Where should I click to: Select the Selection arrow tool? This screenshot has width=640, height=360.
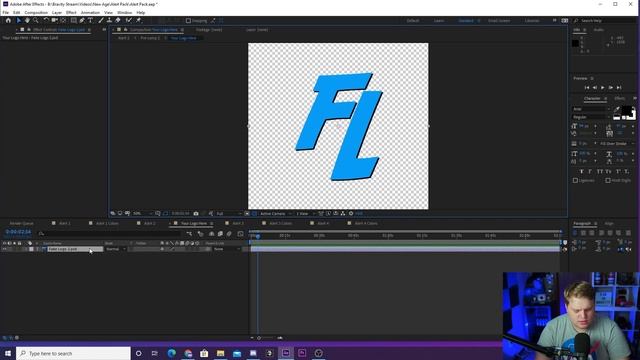point(18,20)
